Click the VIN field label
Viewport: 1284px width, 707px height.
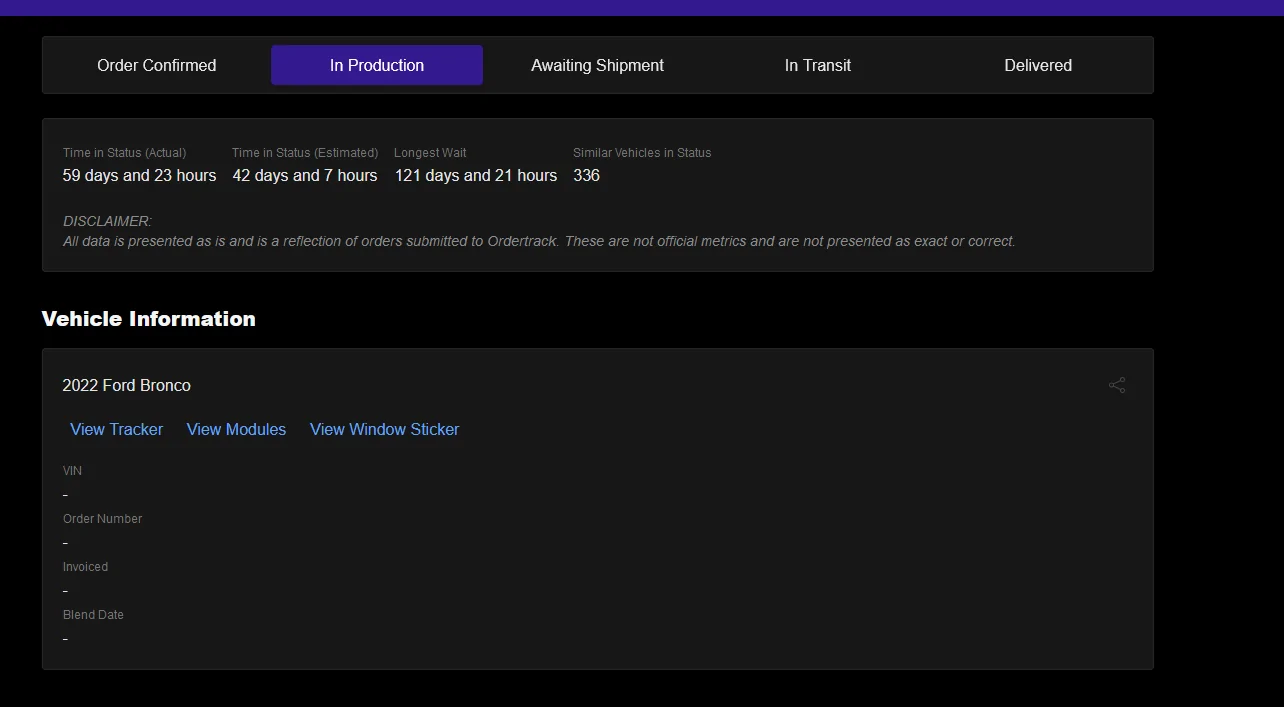72,471
